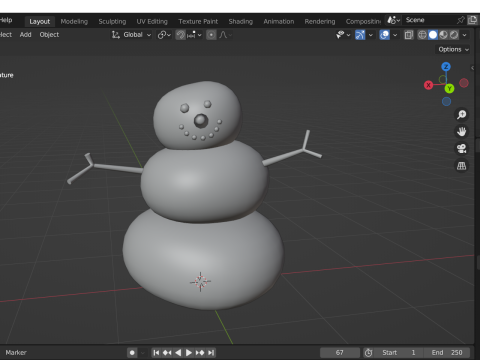The height and width of the screenshot is (360, 480).
Task: Jump to previous keyframe
Action: [x=167, y=353]
